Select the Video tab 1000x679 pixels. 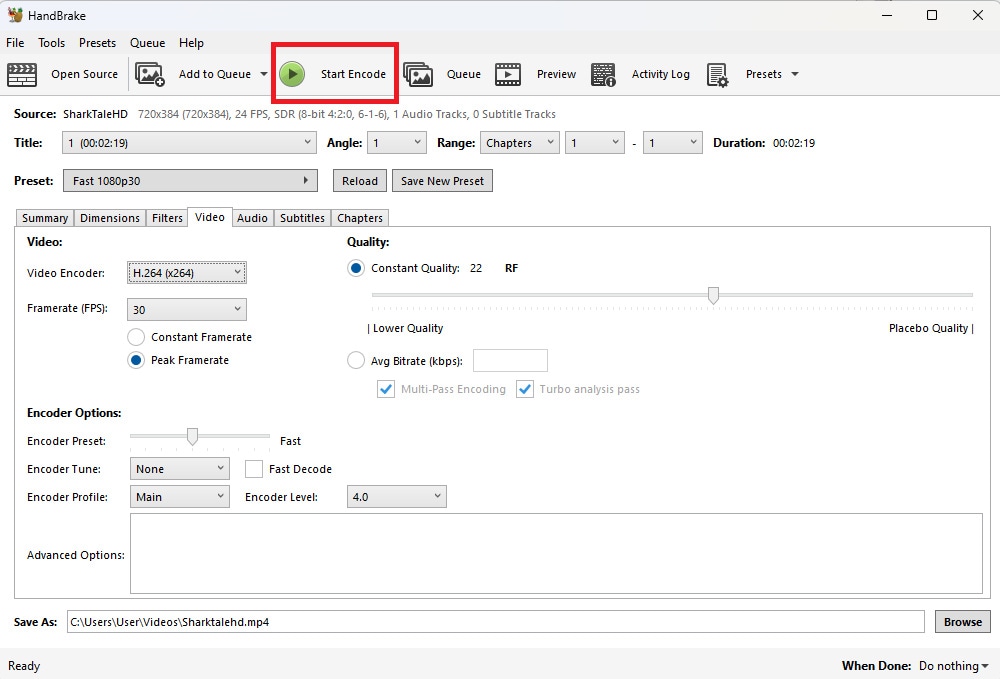(x=210, y=217)
